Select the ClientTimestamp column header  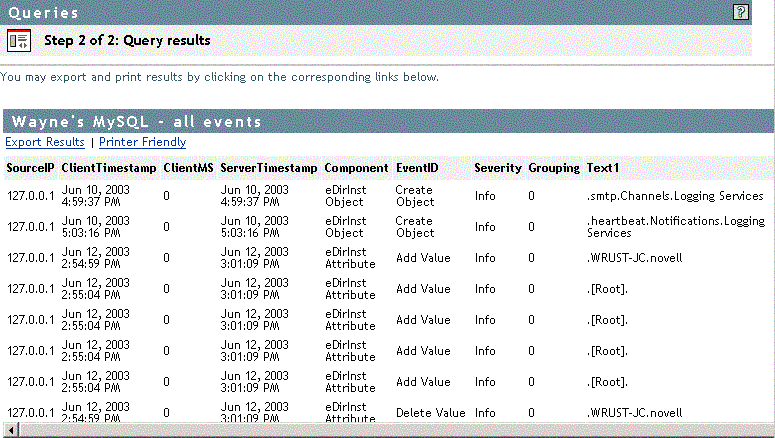(108, 168)
